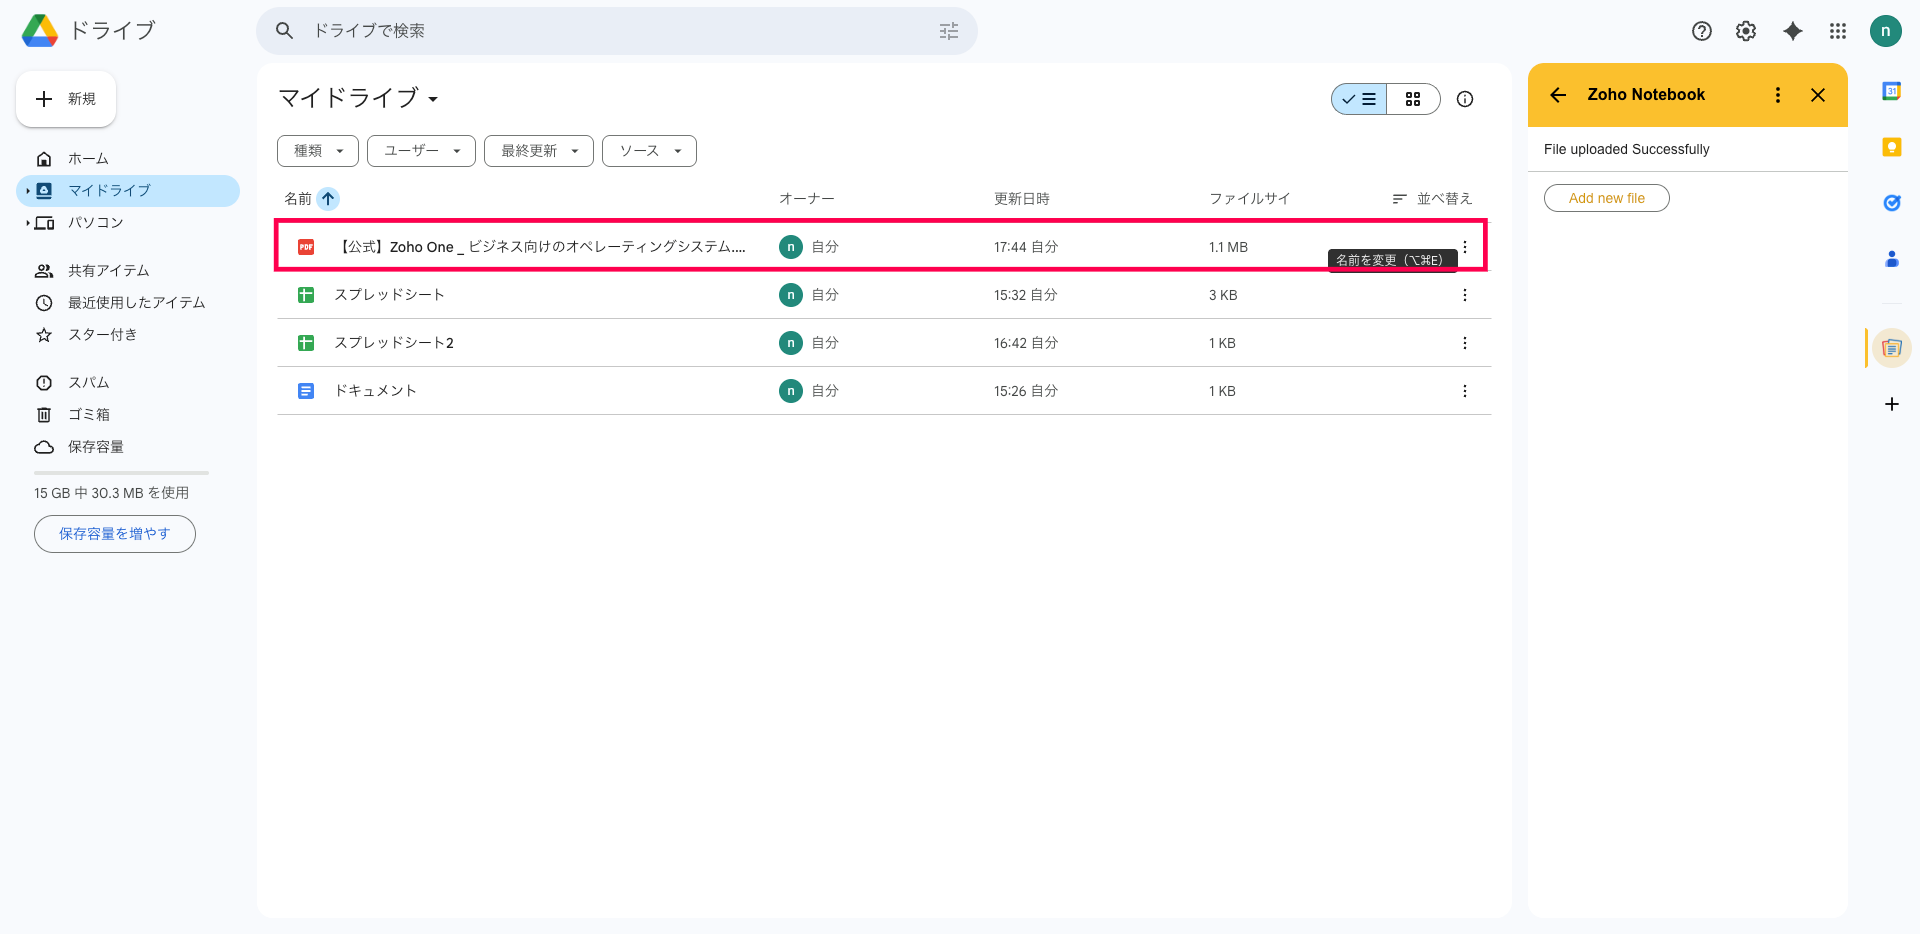Open the Google apps grid launcher
This screenshot has height=934, width=1920.
click(1837, 31)
